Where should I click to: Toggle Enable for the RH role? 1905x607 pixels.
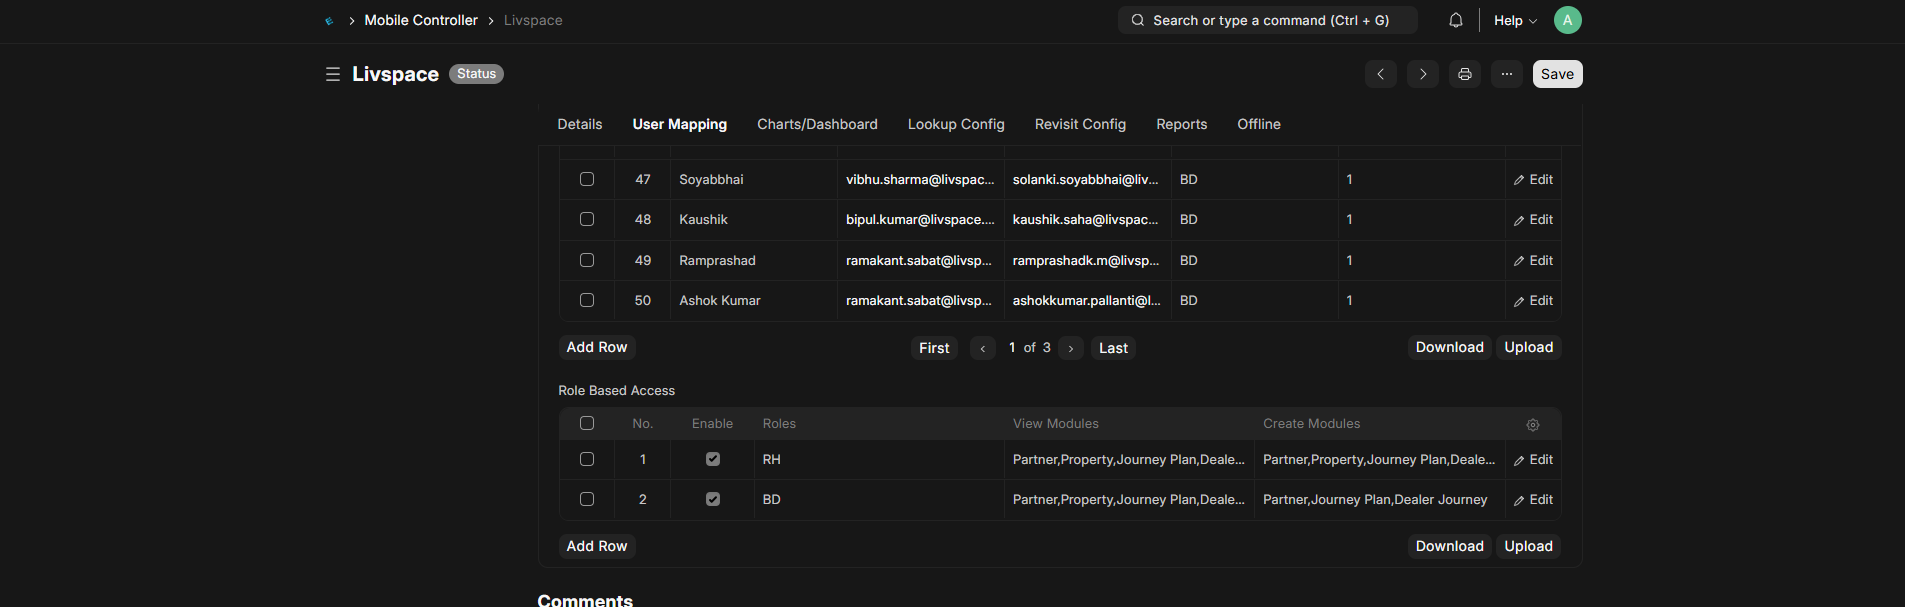[713, 459]
